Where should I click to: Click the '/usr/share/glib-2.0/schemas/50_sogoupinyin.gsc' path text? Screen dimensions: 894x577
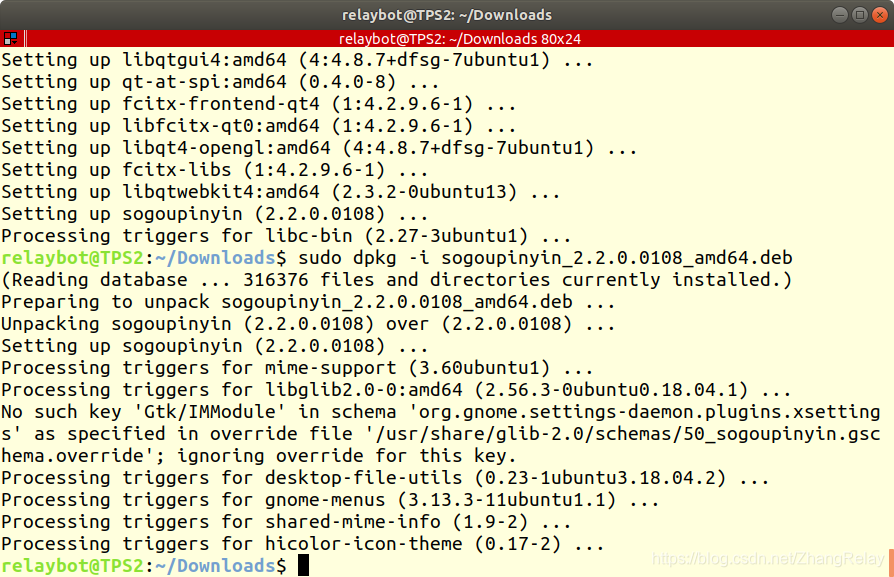pyautogui.click(x=627, y=434)
